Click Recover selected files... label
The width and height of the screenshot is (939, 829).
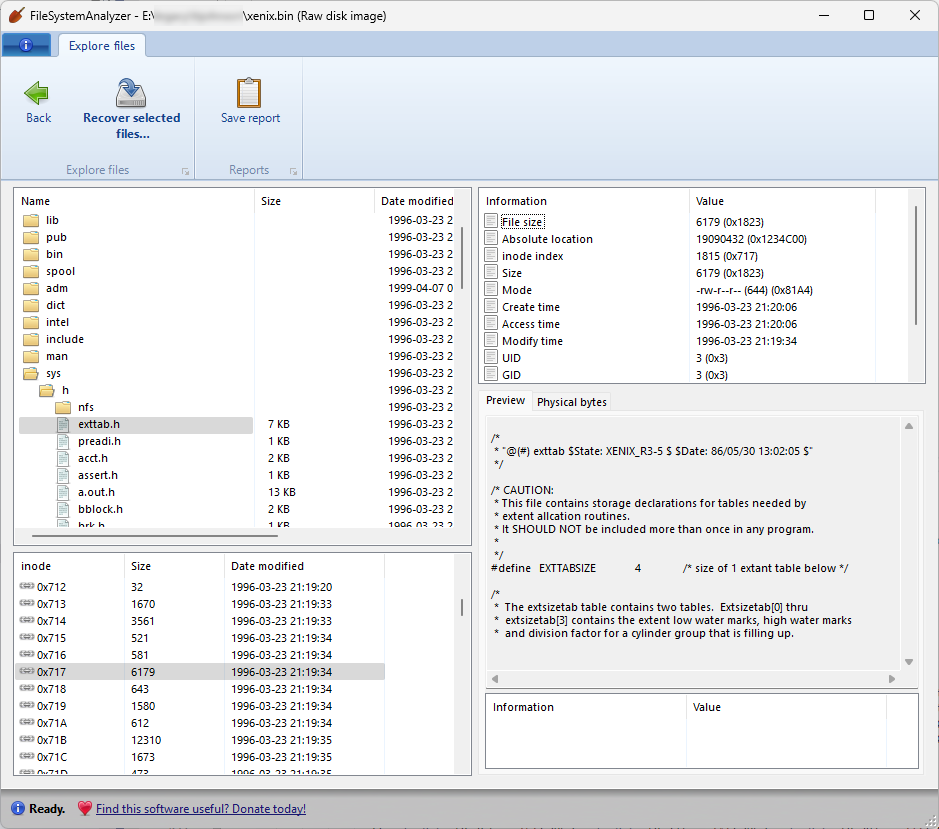(x=132, y=126)
